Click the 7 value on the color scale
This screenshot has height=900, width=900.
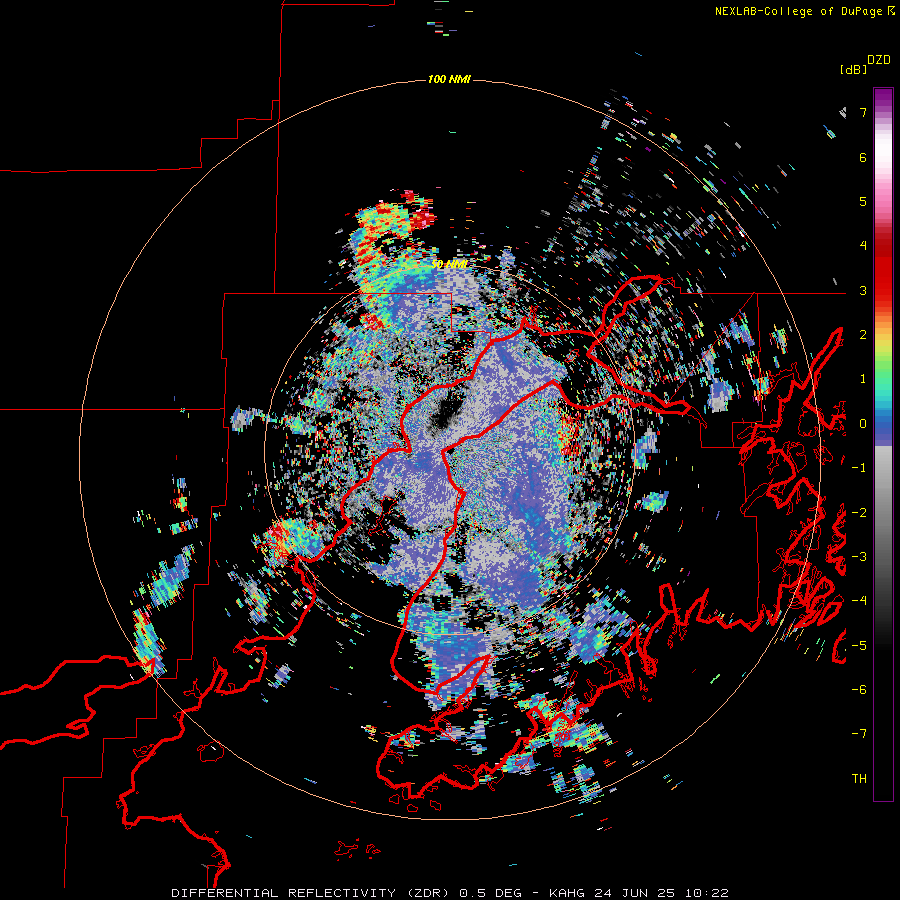pyautogui.click(x=863, y=112)
